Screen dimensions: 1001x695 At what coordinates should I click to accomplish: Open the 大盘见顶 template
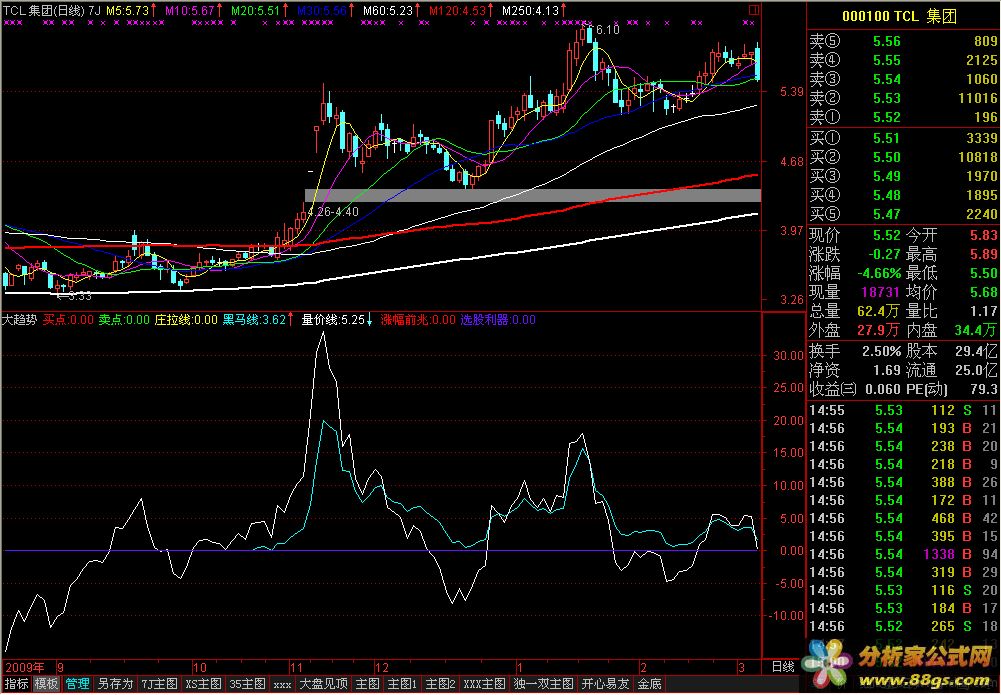pos(324,684)
